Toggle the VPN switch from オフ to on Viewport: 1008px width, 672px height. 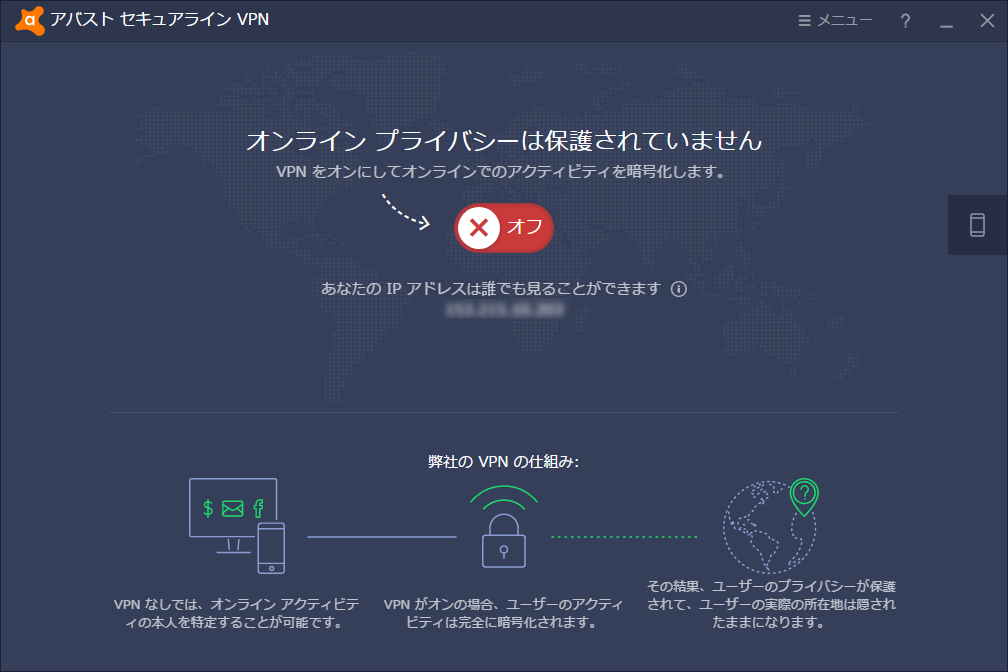[504, 228]
